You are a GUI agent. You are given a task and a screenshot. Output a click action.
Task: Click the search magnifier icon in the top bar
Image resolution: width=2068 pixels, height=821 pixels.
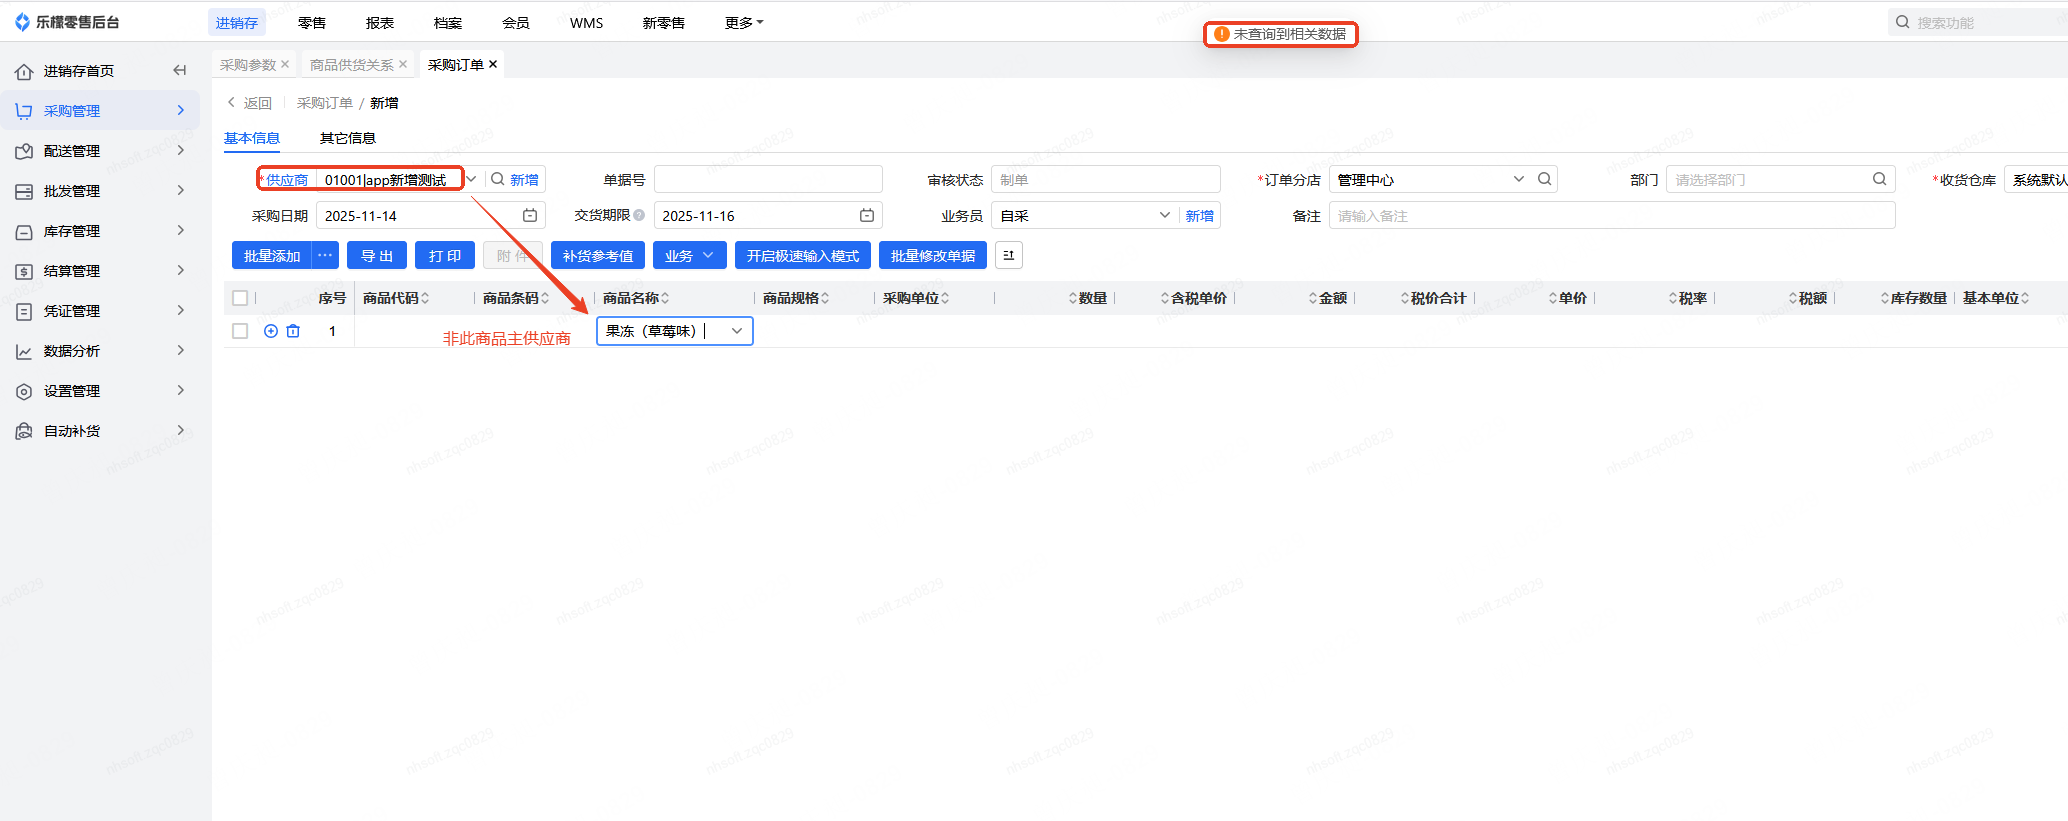[x=1902, y=22]
